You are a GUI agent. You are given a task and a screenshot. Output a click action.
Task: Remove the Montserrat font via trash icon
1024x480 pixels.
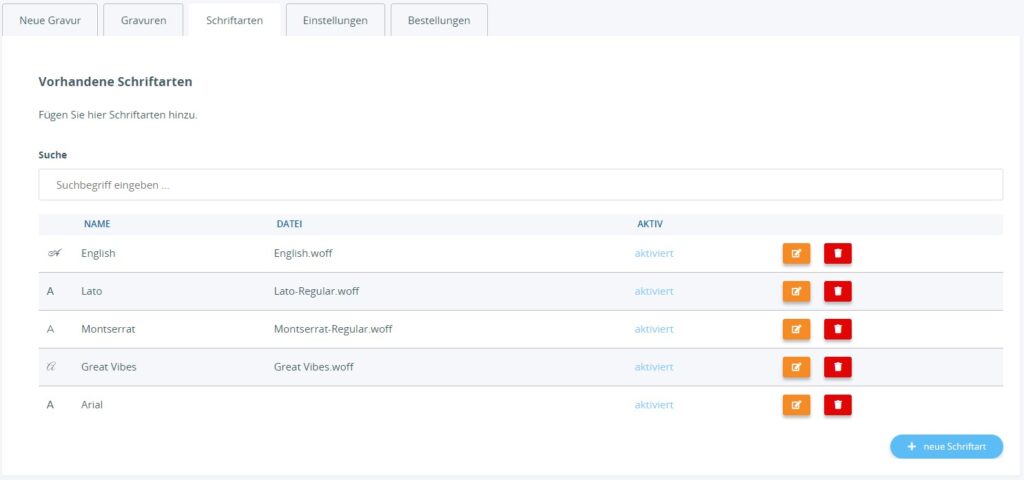(x=837, y=329)
